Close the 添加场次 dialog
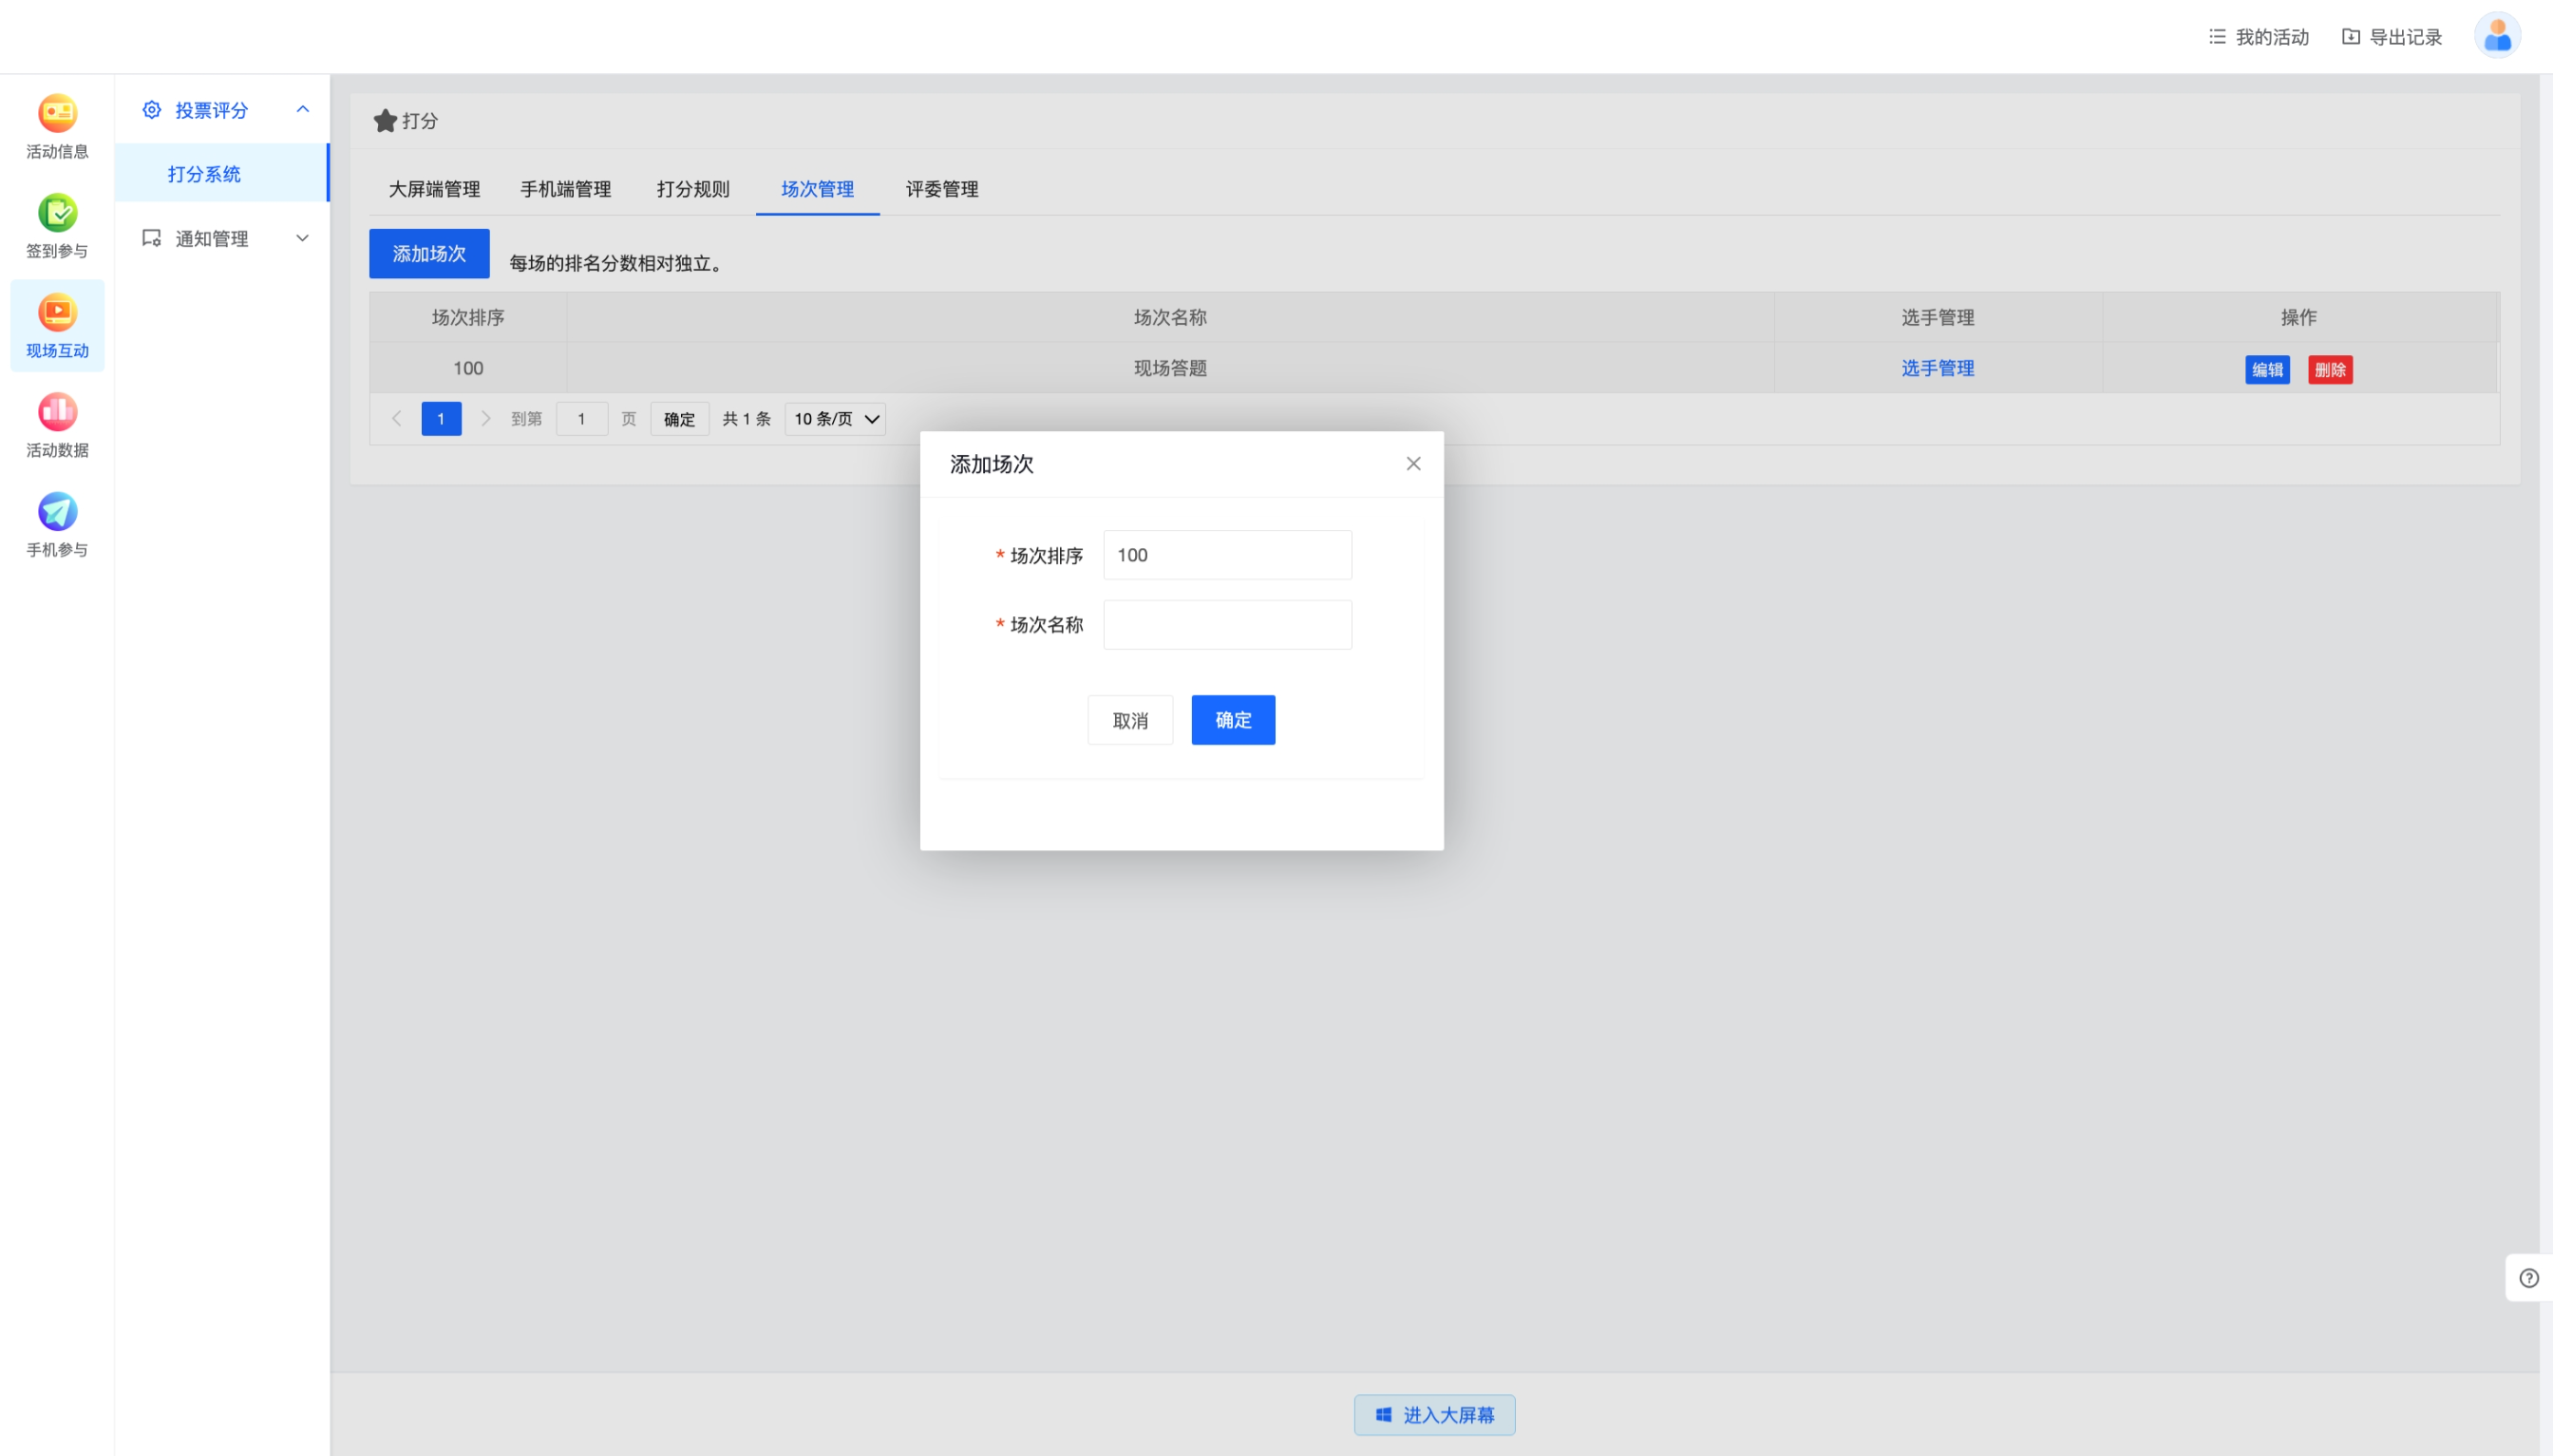Image resolution: width=2553 pixels, height=1456 pixels. 1413,463
